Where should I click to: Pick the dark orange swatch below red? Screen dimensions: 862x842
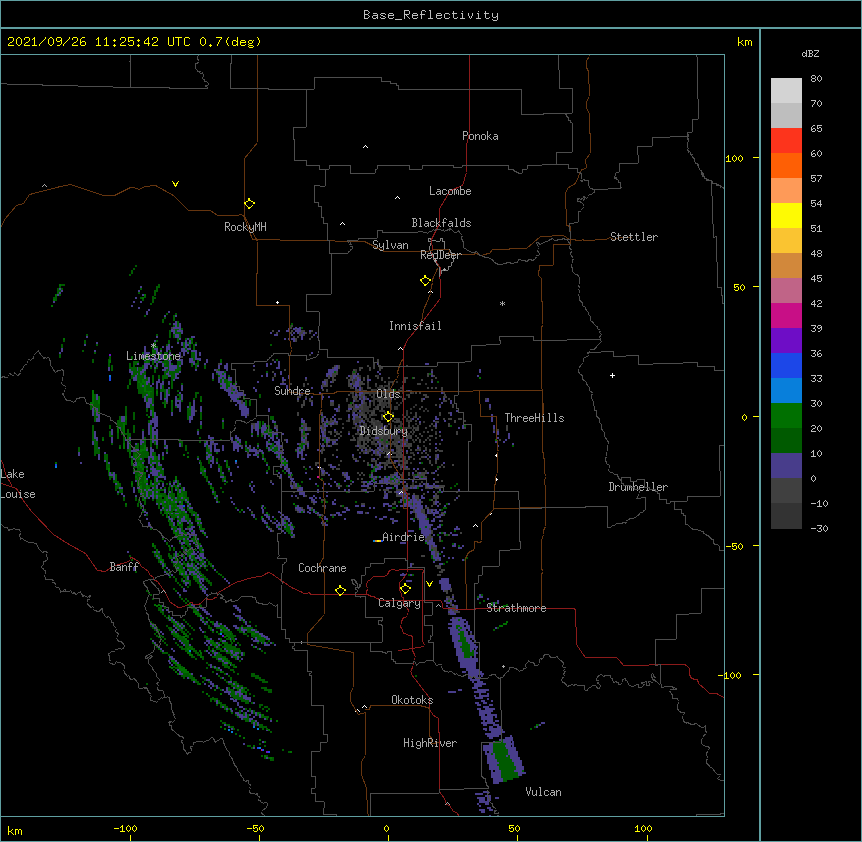pos(786,165)
